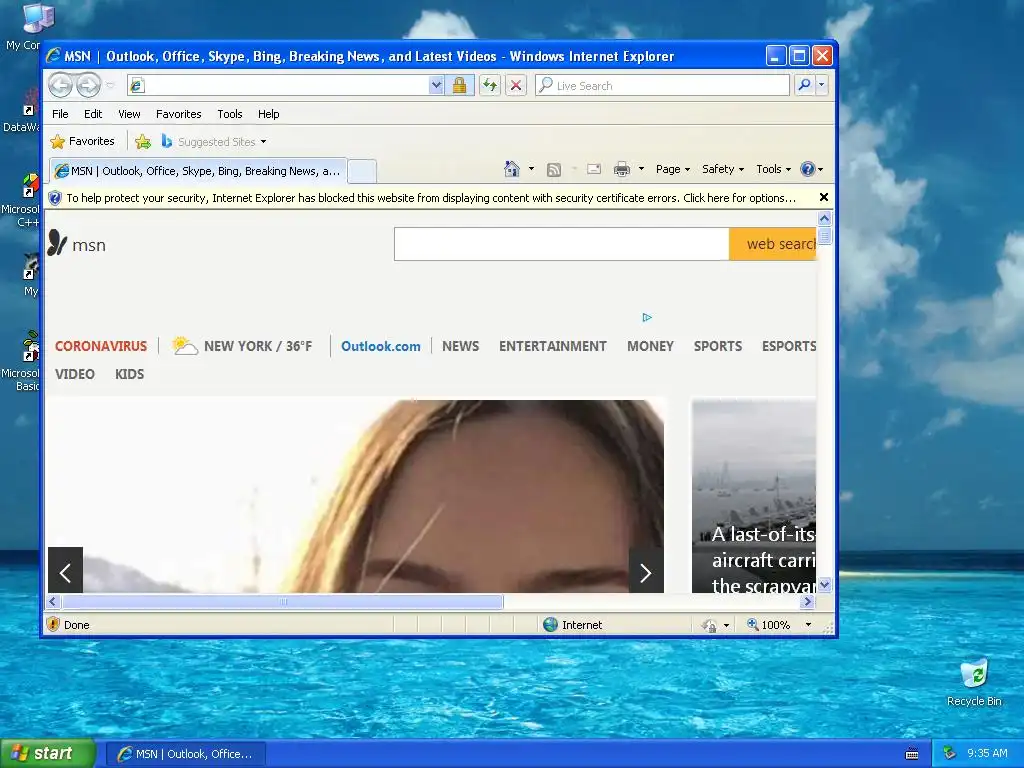Open the View menu
1024x768 pixels.
(129, 114)
